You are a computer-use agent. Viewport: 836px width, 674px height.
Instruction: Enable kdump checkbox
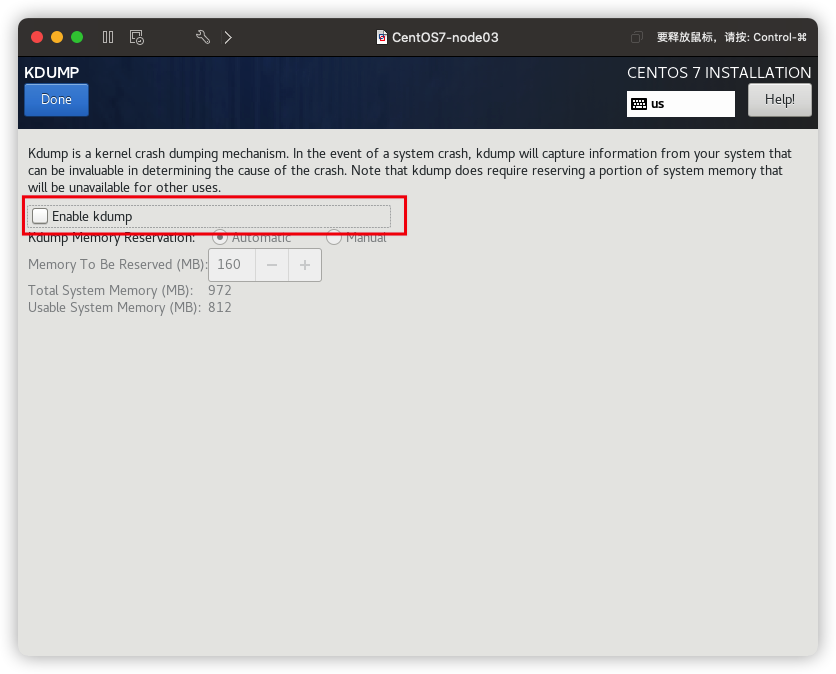(40, 216)
